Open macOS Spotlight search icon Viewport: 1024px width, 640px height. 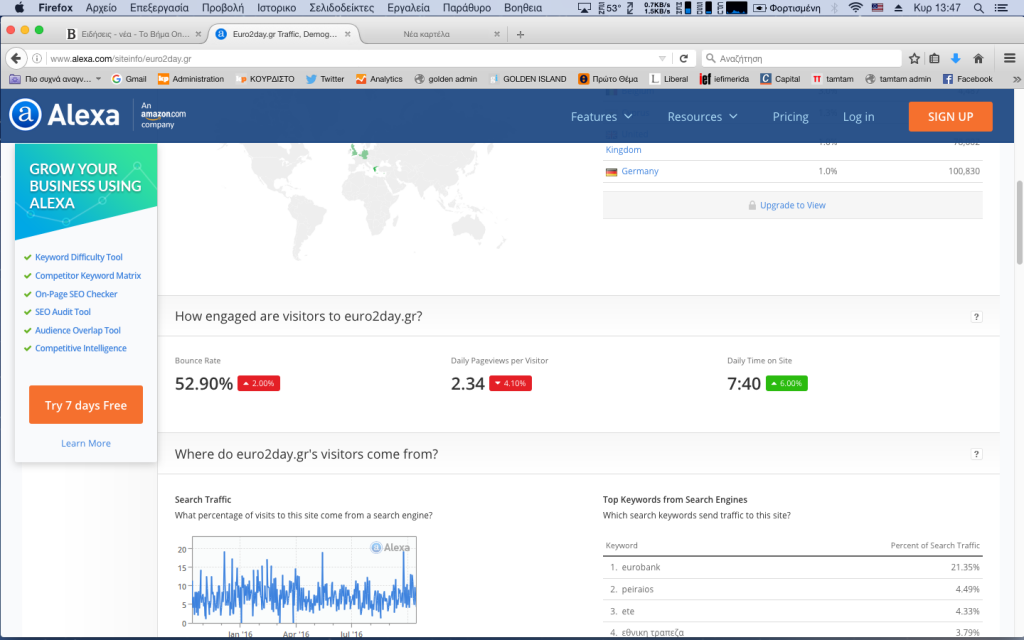(x=978, y=8)
